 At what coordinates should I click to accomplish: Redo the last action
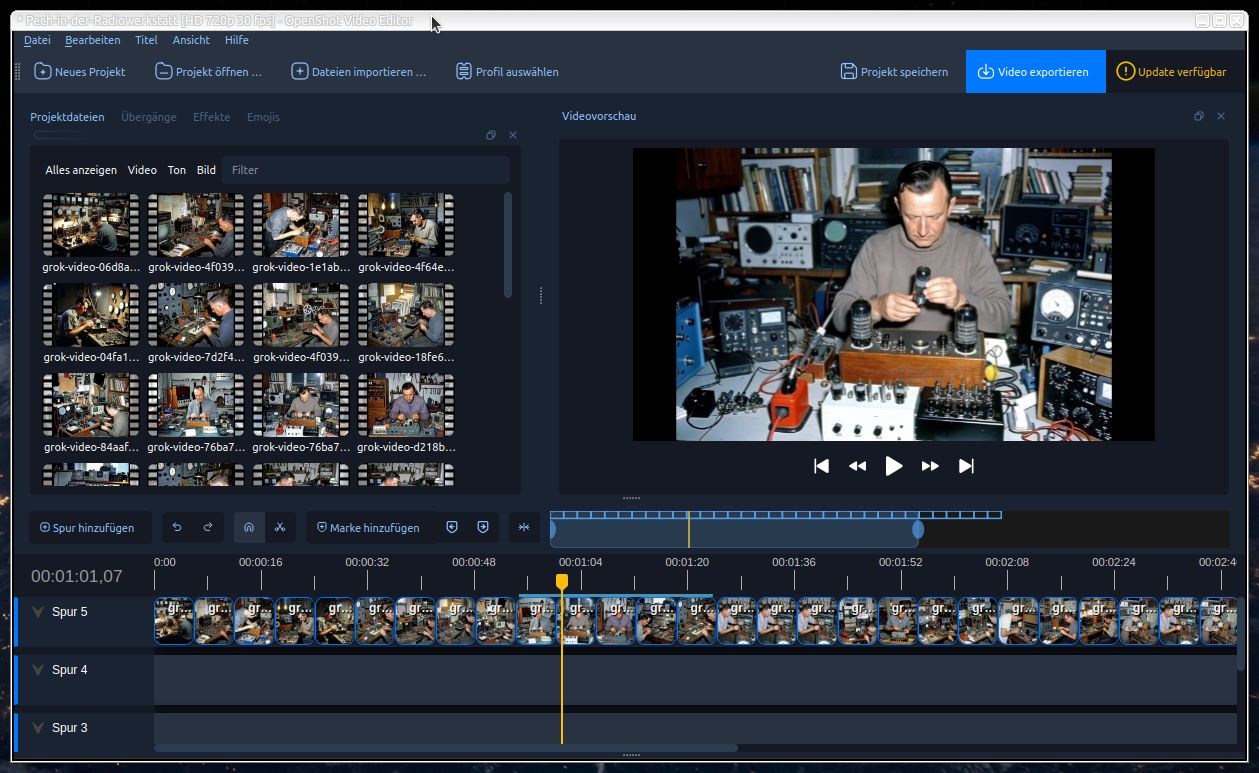208,527
